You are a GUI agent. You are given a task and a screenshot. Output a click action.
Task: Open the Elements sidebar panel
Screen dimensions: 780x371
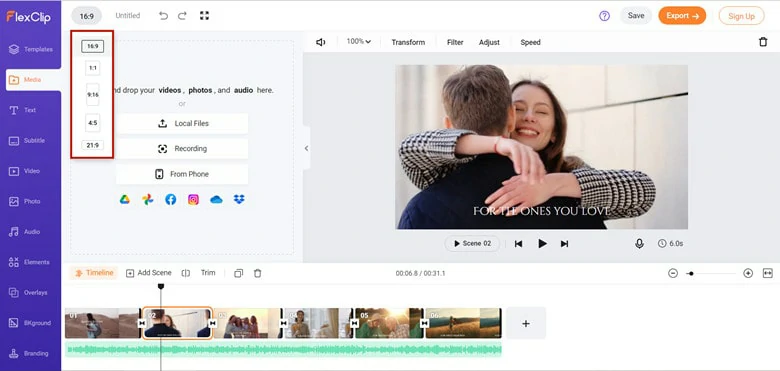(30, 262)
